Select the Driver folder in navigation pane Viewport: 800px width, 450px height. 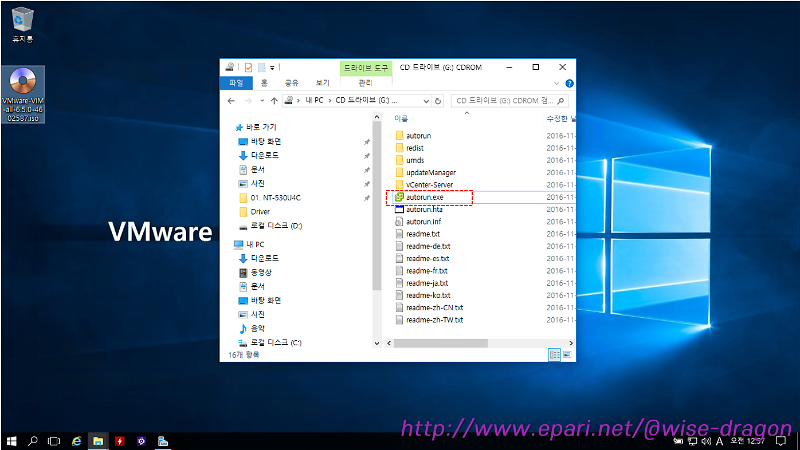pyautogui.click(x=260, y=212)
